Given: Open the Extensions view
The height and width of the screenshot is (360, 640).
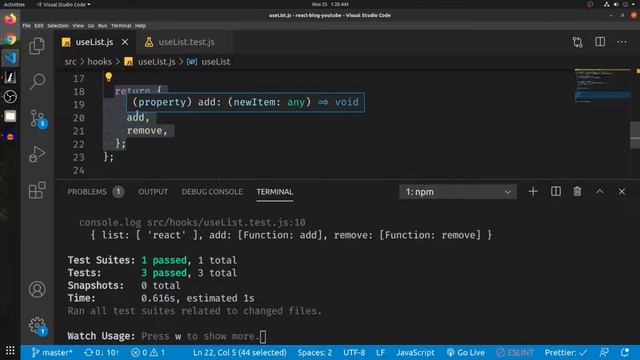Looking at the screenshot, I should pyautogui.click(x=37, y=190).
